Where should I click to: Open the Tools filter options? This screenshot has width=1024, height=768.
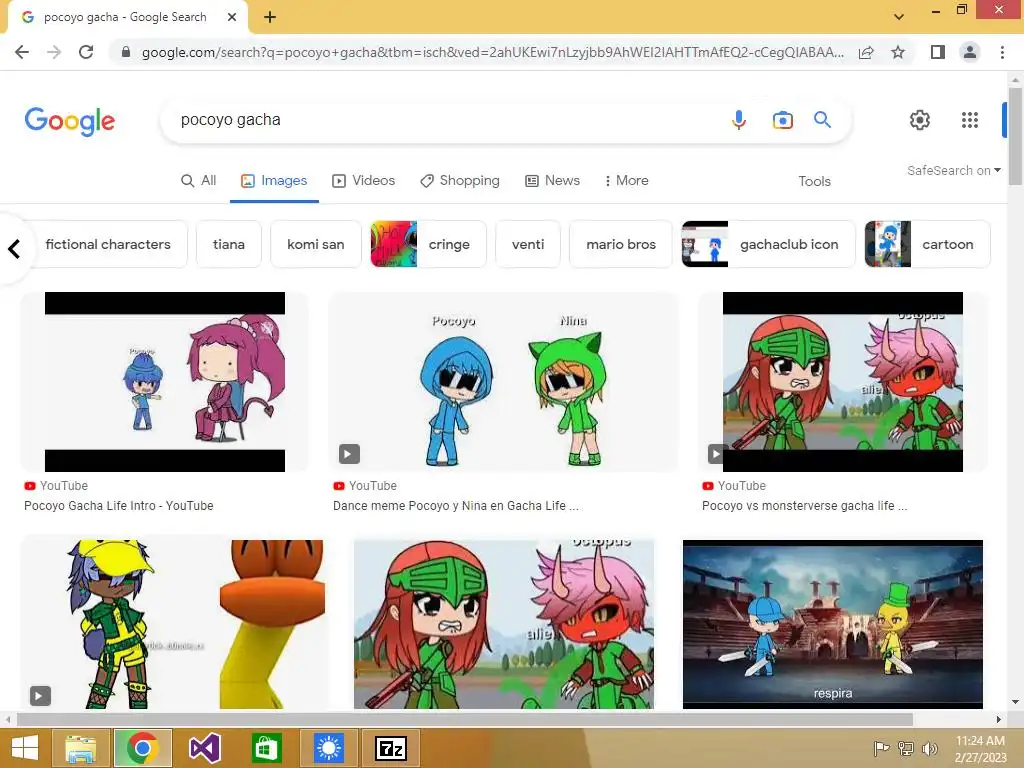click(x=814, y=182)
